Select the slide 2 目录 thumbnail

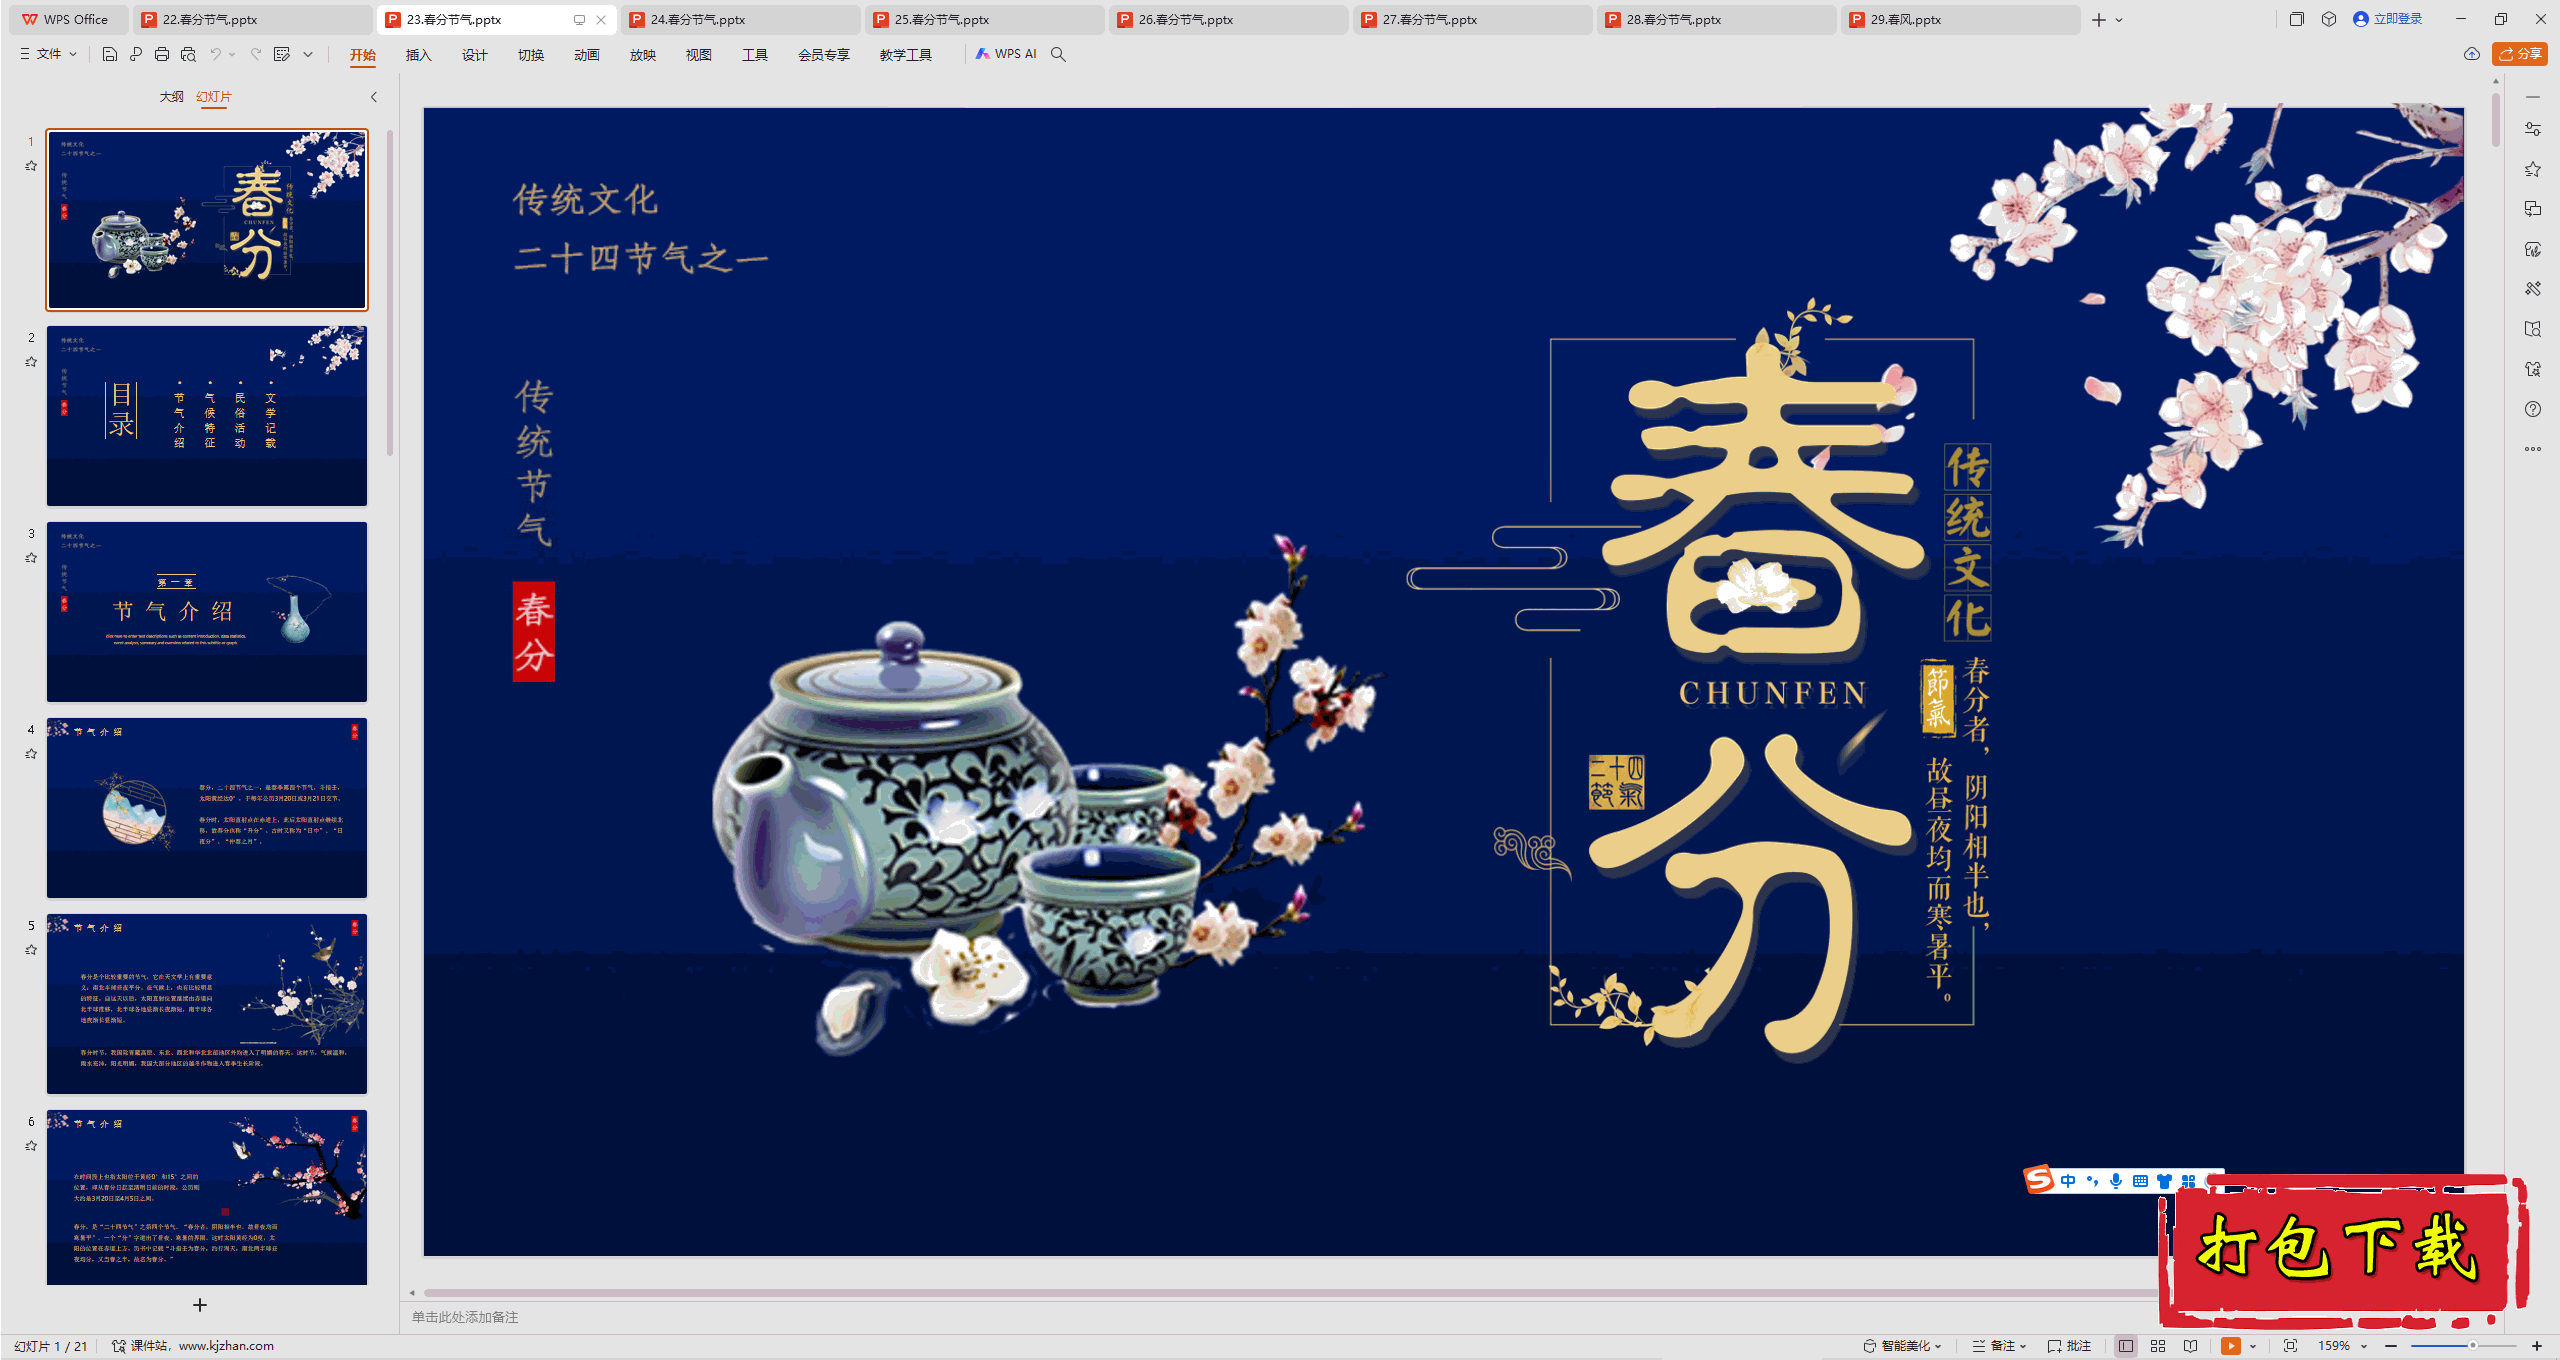(207, 415)
